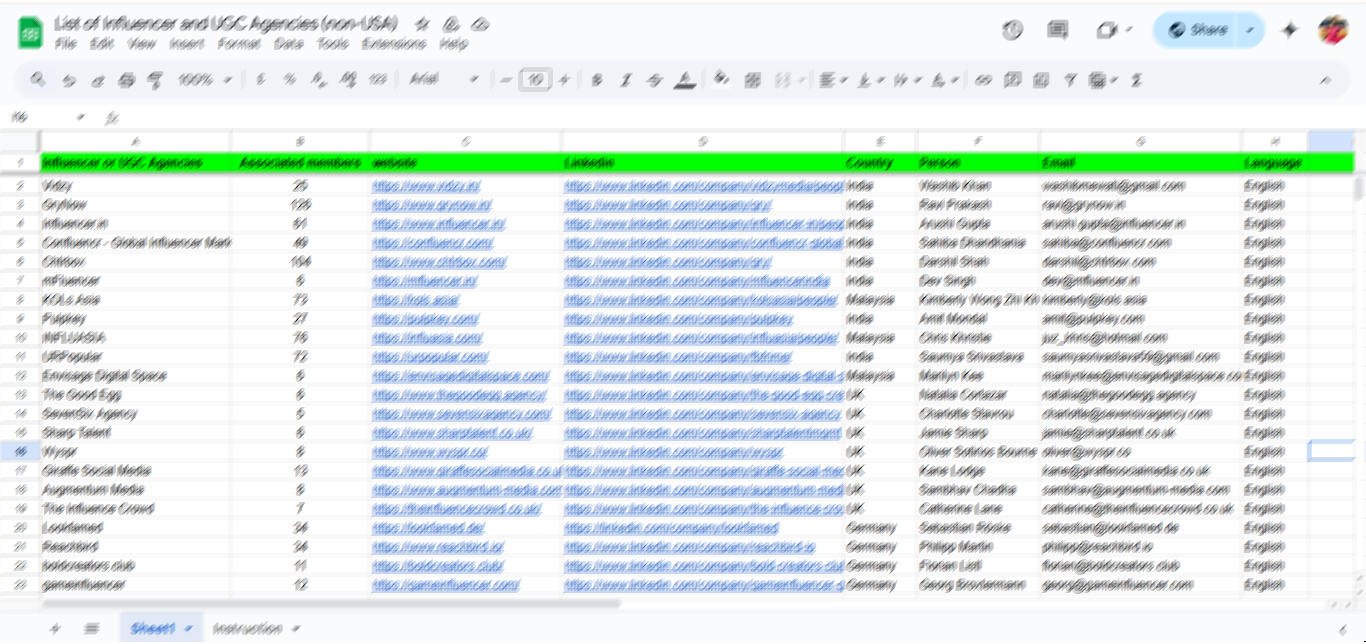The height and width of the screenshot is (644, 1366).
Task: Switch to the Instruction sheet tab
Action: 256,628
